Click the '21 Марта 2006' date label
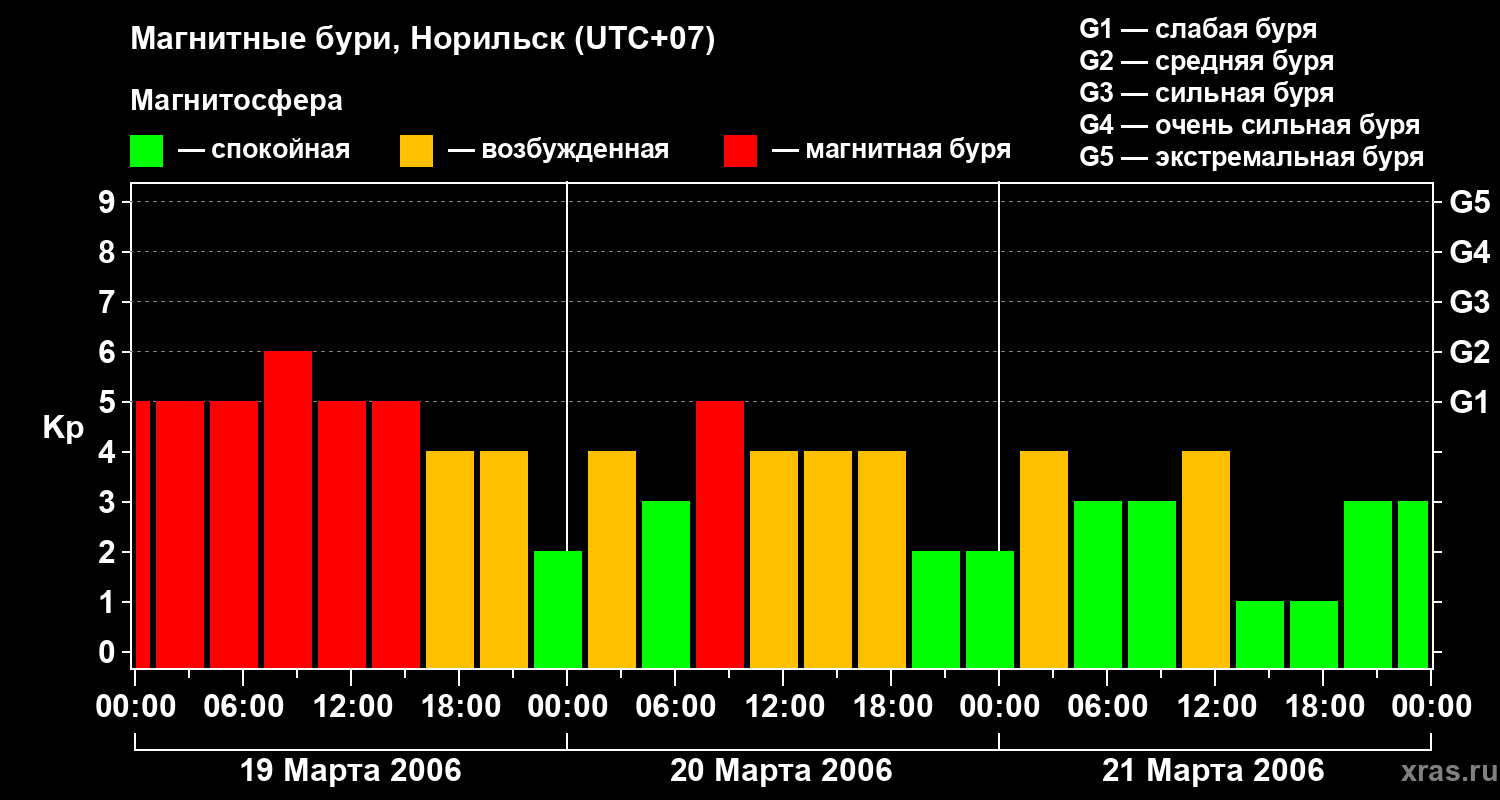The height and width of the screenshot is (800, 1500). 1213,771
